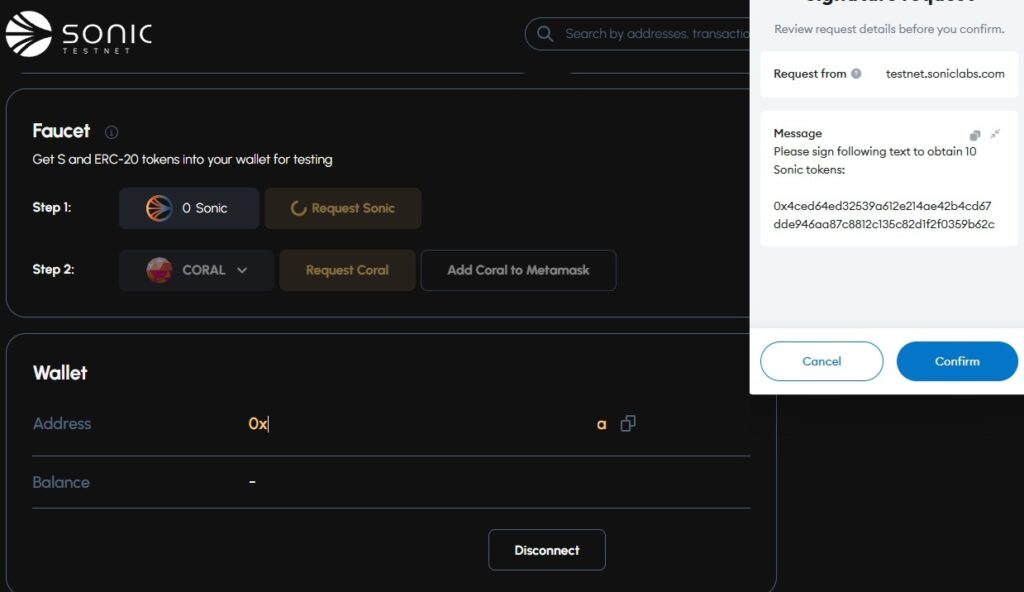The image size is (1024, 592).
Task: Click the Sonic token icon in Step 1
Action: [x=159, y=208]
